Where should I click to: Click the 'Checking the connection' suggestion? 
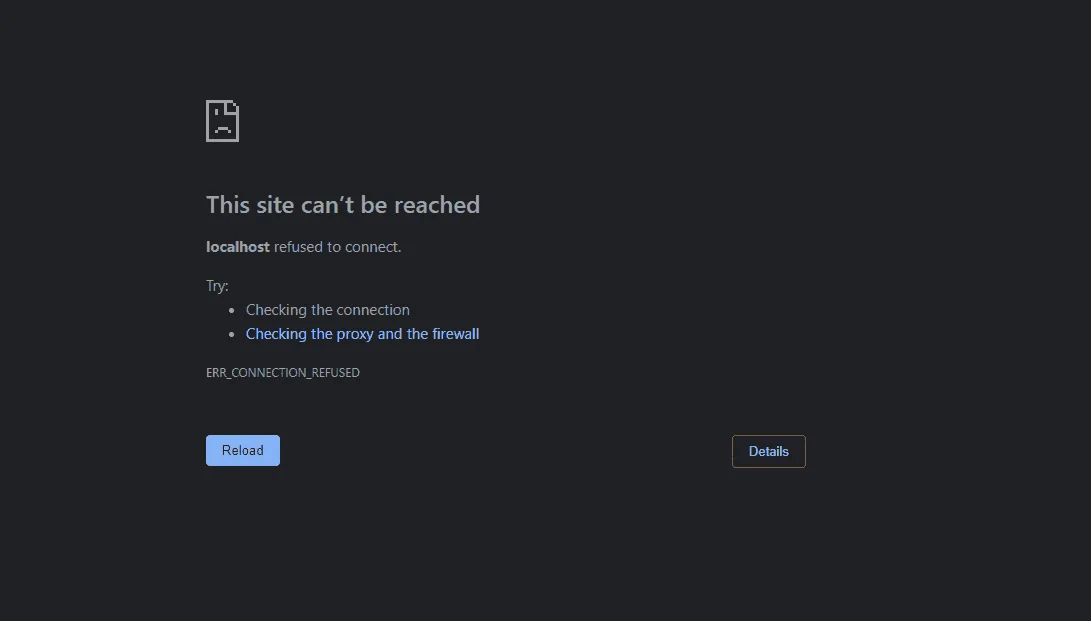(x=328, y=310)
